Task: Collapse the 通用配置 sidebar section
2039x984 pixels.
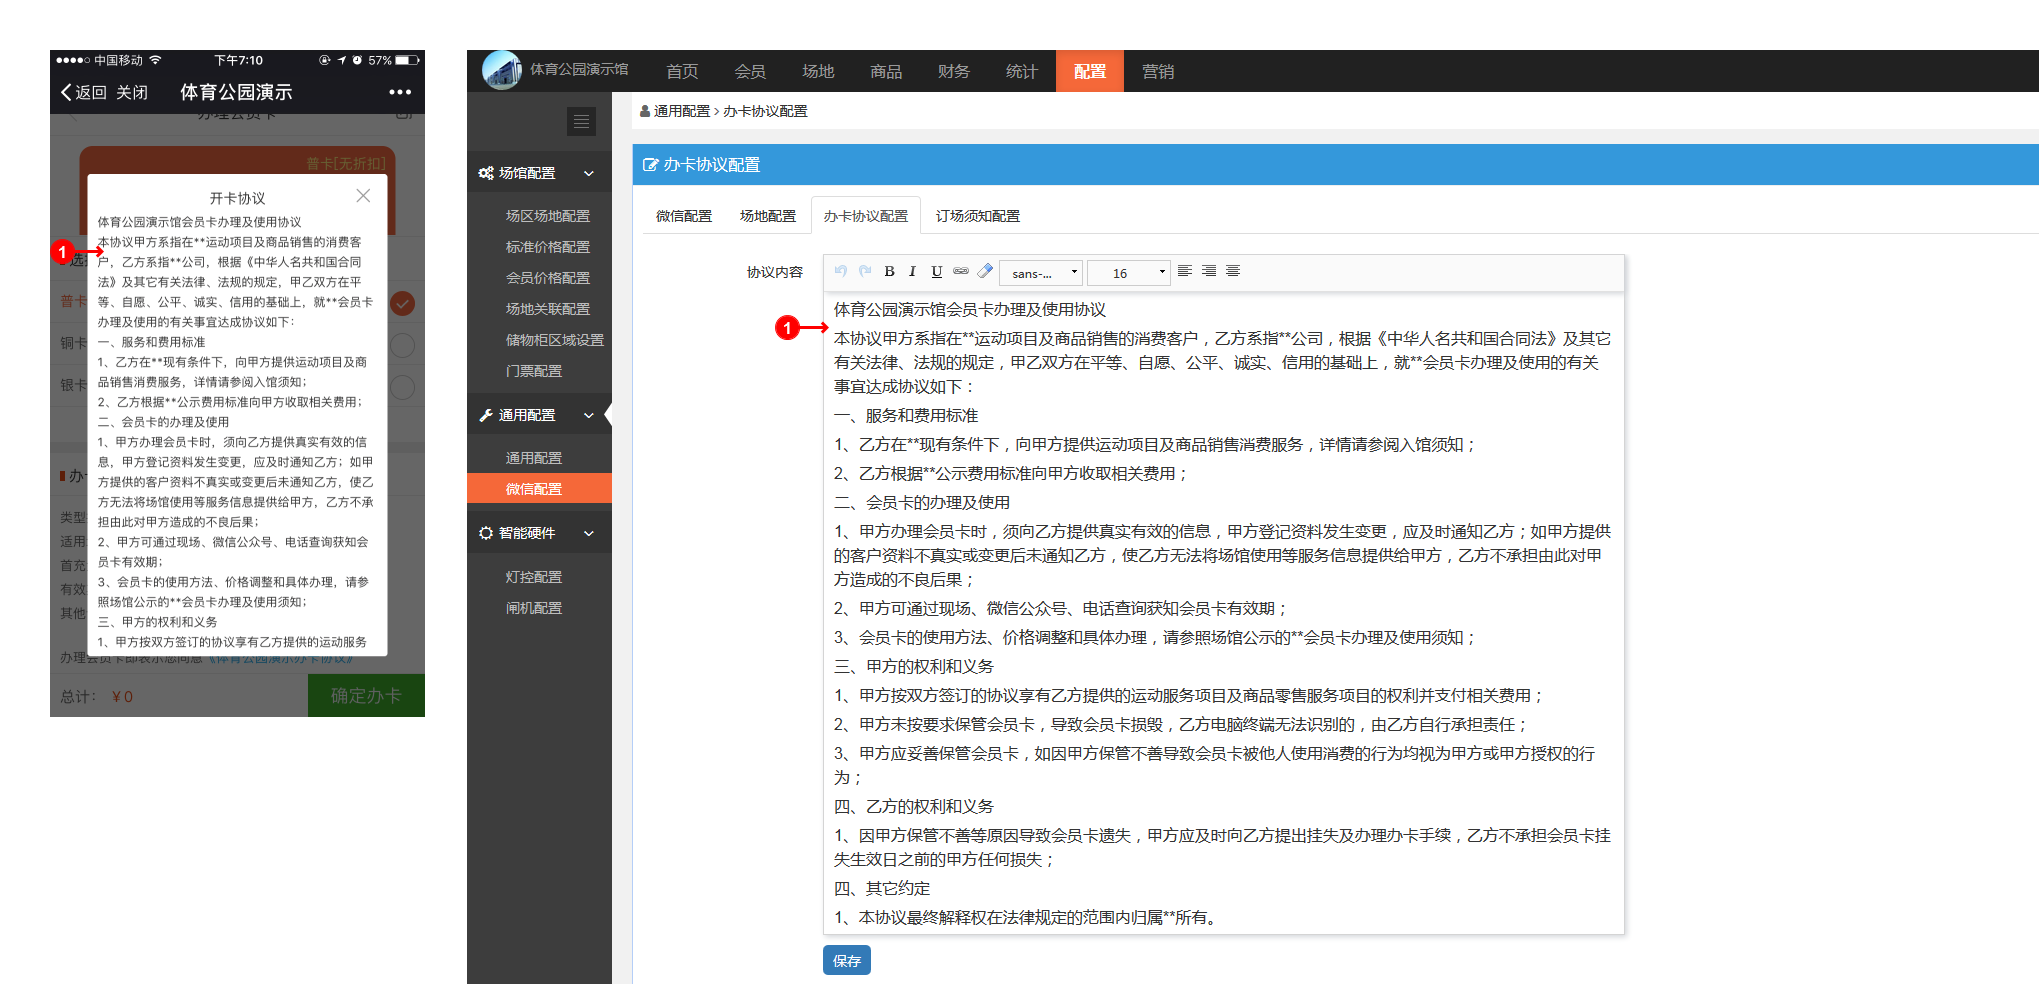Action: [x=589, y=415]
